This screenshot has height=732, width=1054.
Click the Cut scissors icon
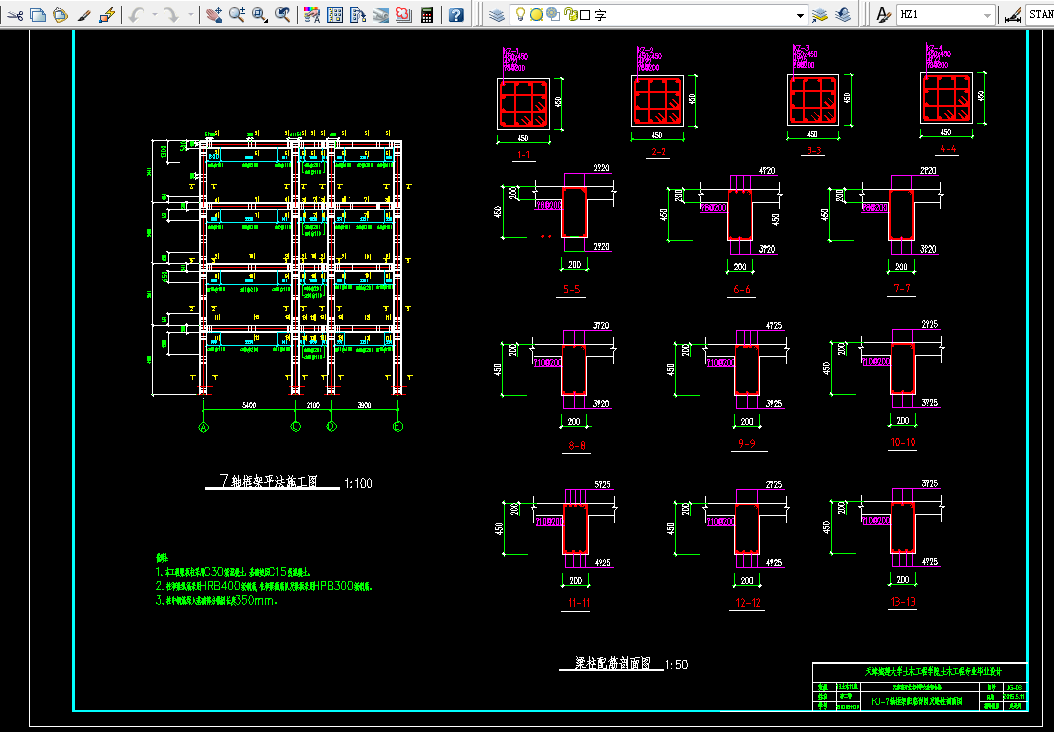15,14
